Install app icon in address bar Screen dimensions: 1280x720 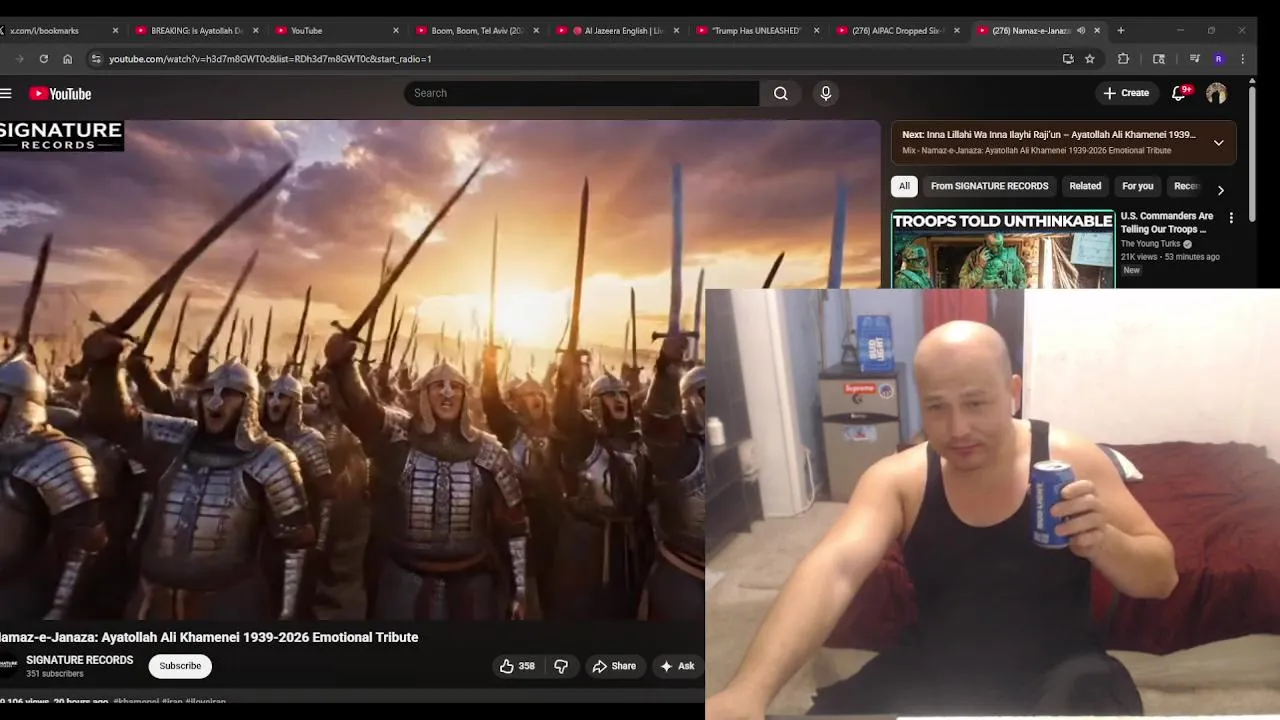[1068, 59]
